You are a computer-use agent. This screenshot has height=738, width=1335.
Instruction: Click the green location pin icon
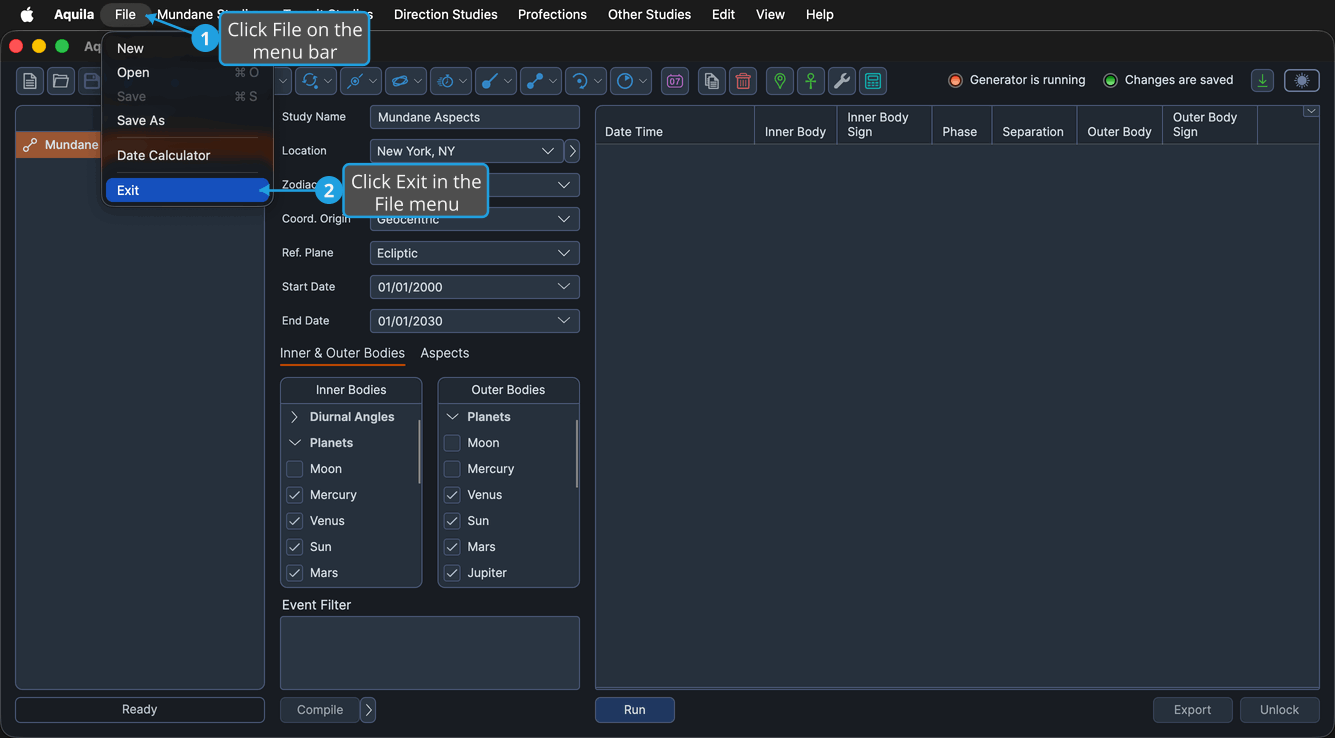click(x=780, y=81)
